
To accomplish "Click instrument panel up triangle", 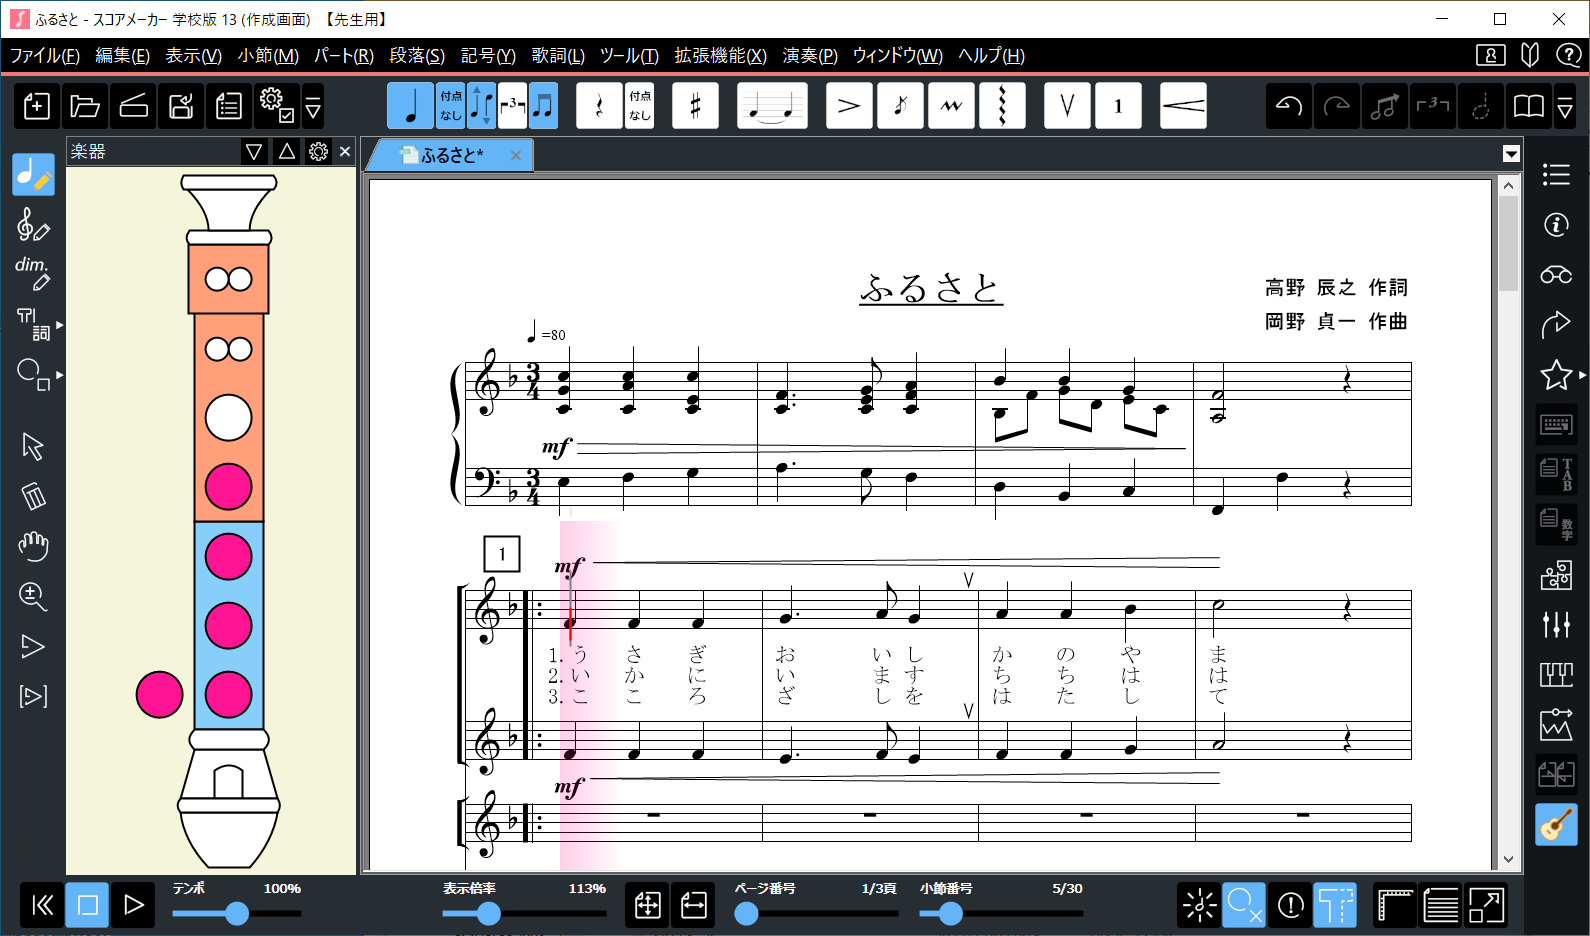I will [x=287, y=152].
